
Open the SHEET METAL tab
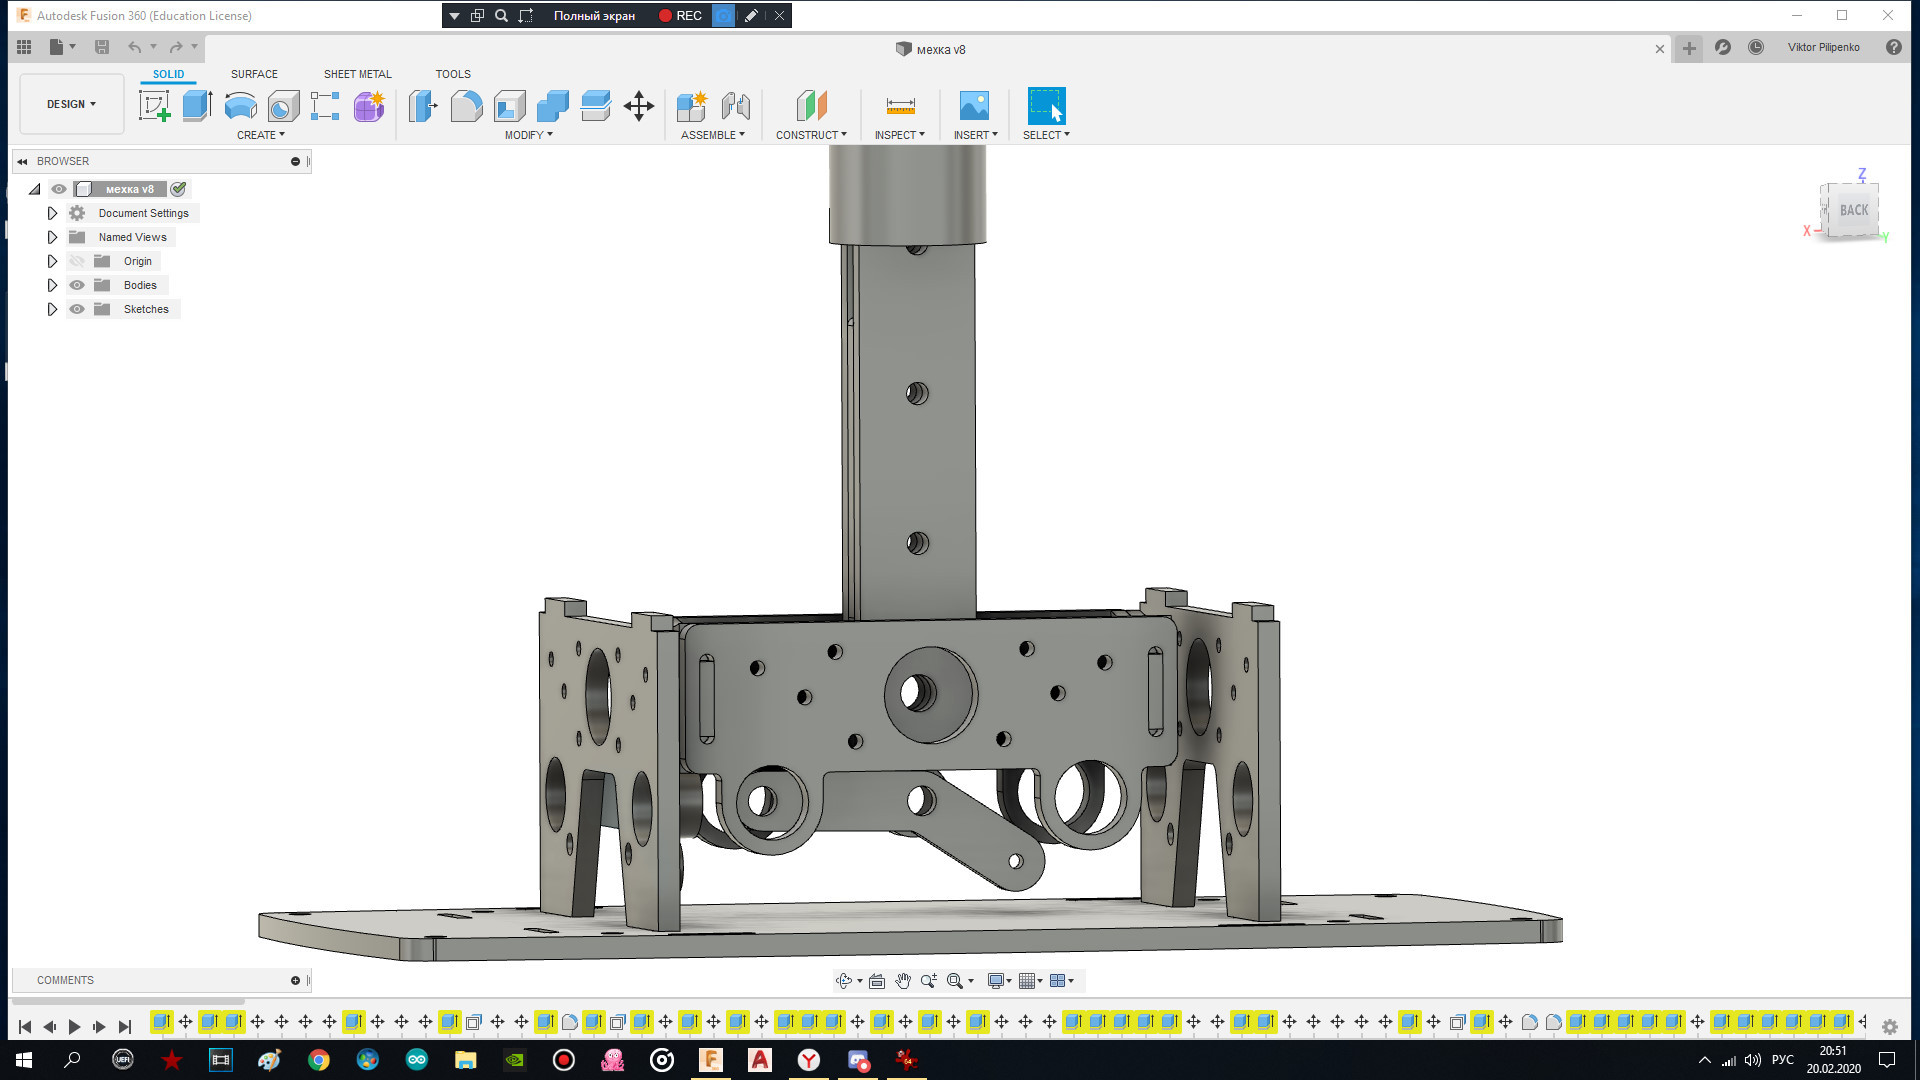pos(357,74)
